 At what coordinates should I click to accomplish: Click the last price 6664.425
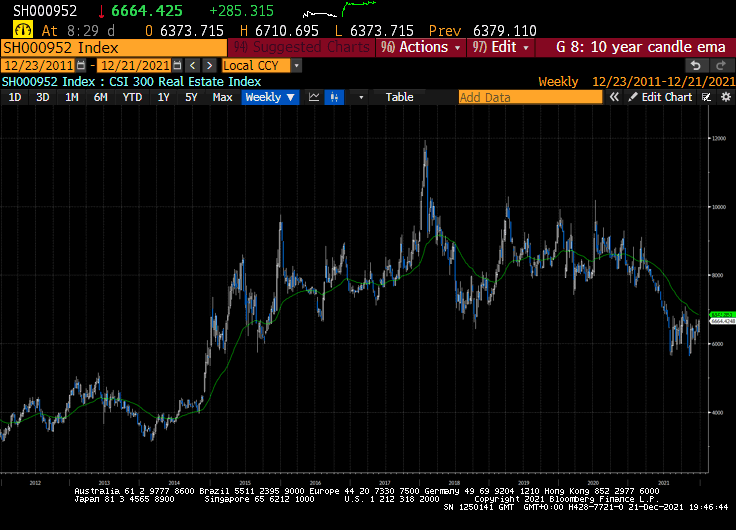tap(147, 11)
